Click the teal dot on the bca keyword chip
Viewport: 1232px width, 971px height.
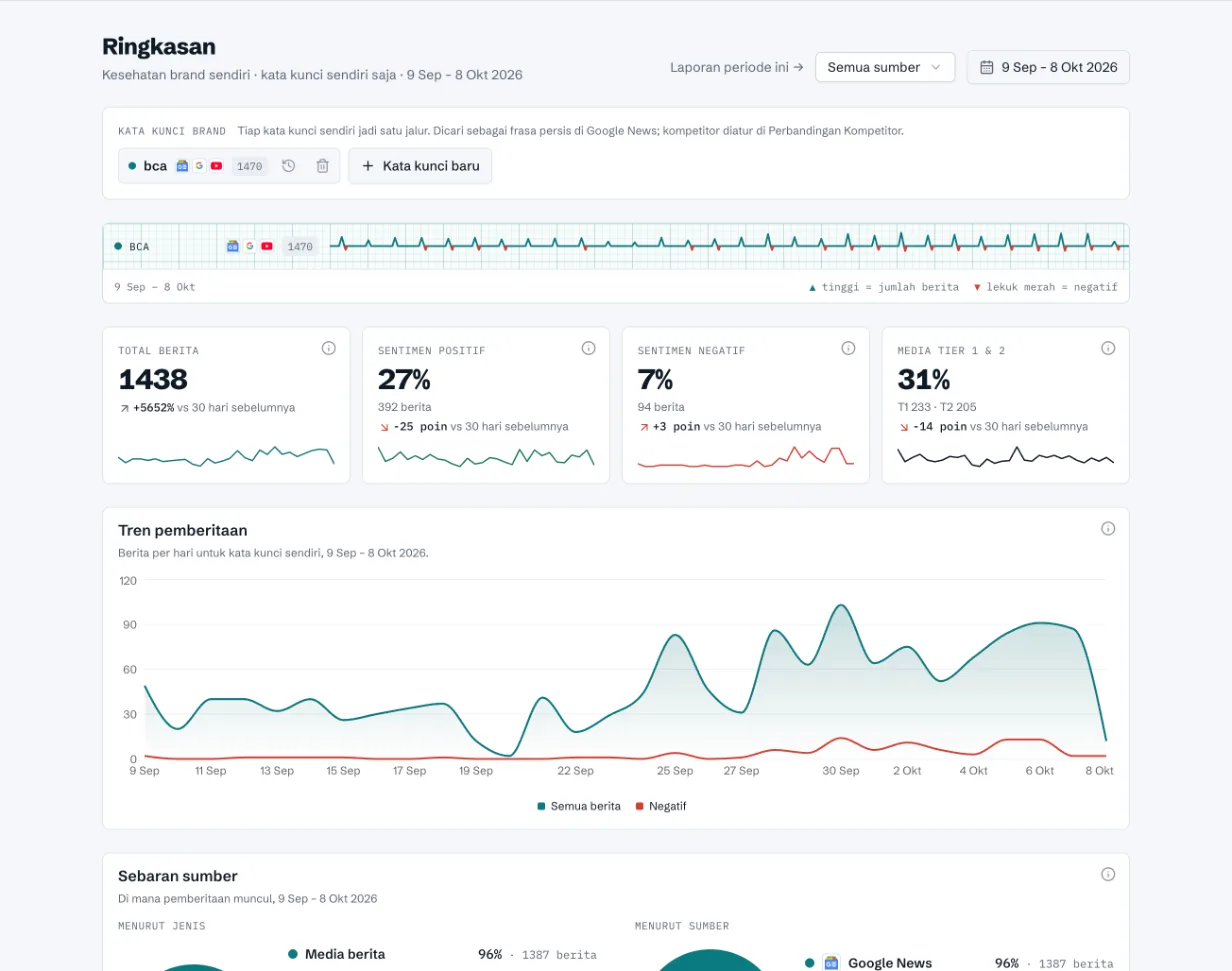click(132, 166)
